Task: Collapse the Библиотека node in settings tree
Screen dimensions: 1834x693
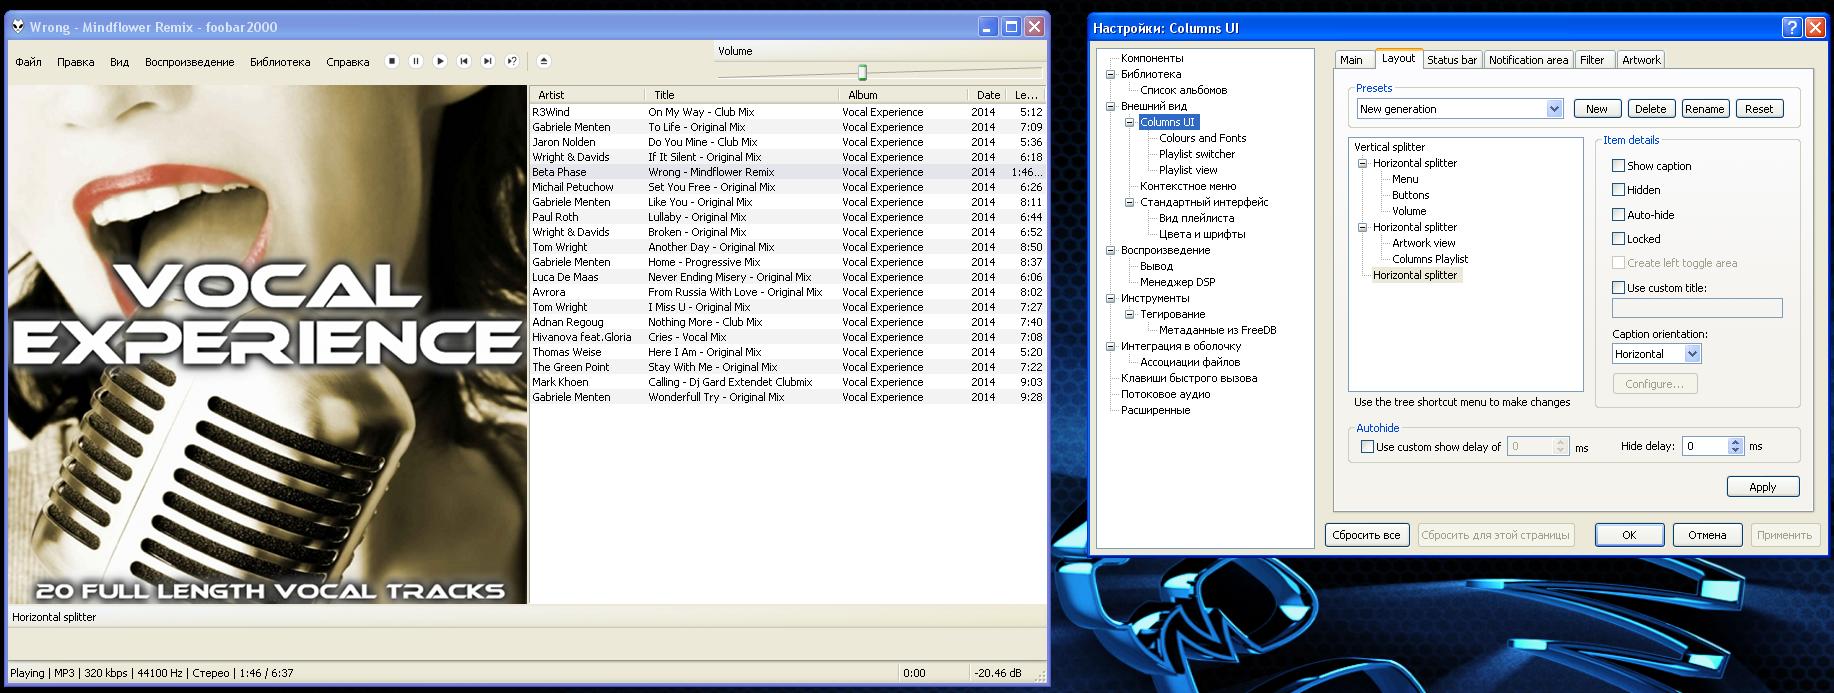Action: click(1110, 74)
